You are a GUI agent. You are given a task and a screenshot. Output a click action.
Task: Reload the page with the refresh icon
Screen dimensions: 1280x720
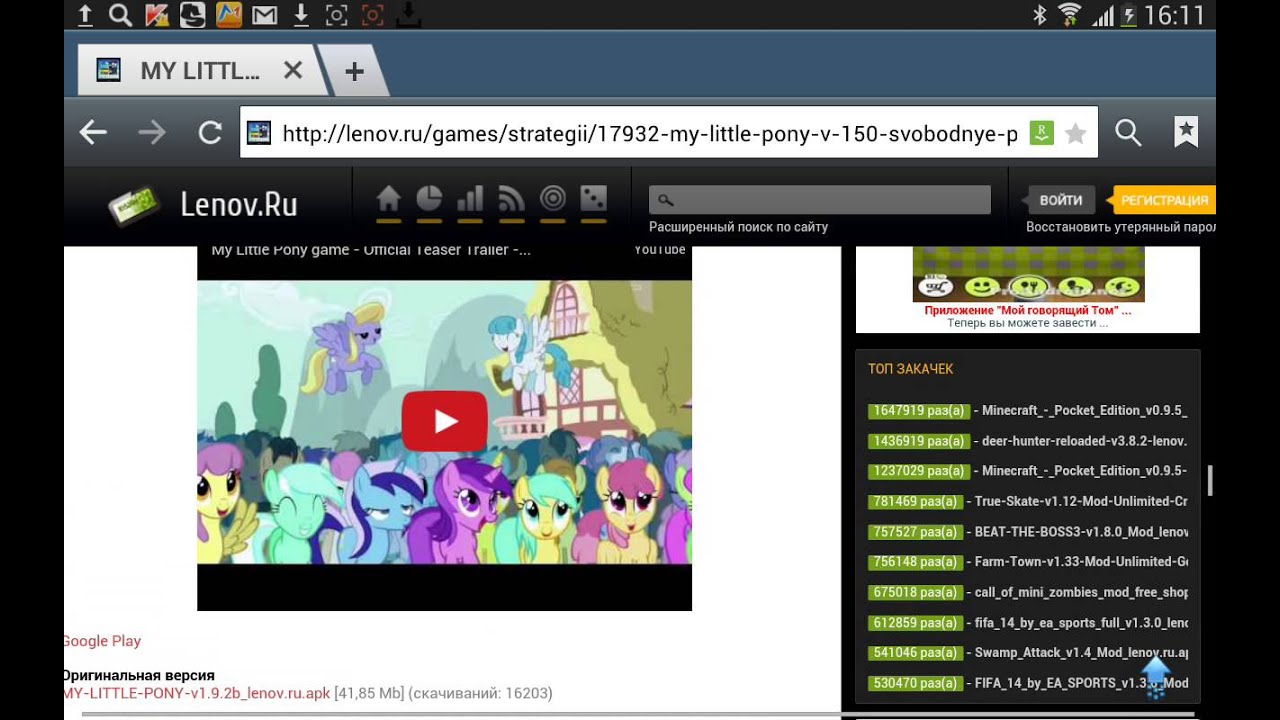click(x=210, y=132)
